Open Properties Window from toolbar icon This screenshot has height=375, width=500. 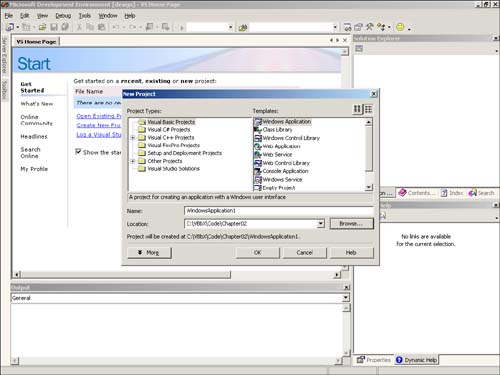click(x=359, y=27)
